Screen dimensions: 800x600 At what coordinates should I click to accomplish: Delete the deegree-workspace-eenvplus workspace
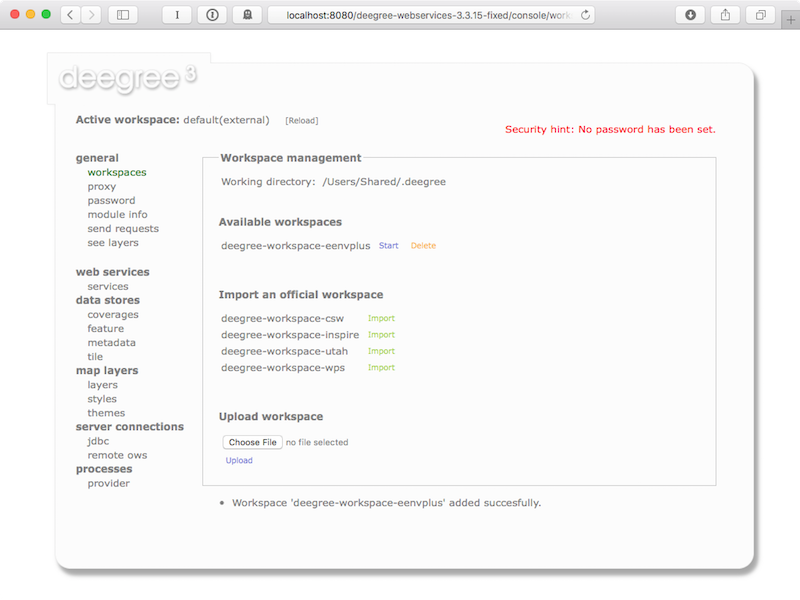423,245
